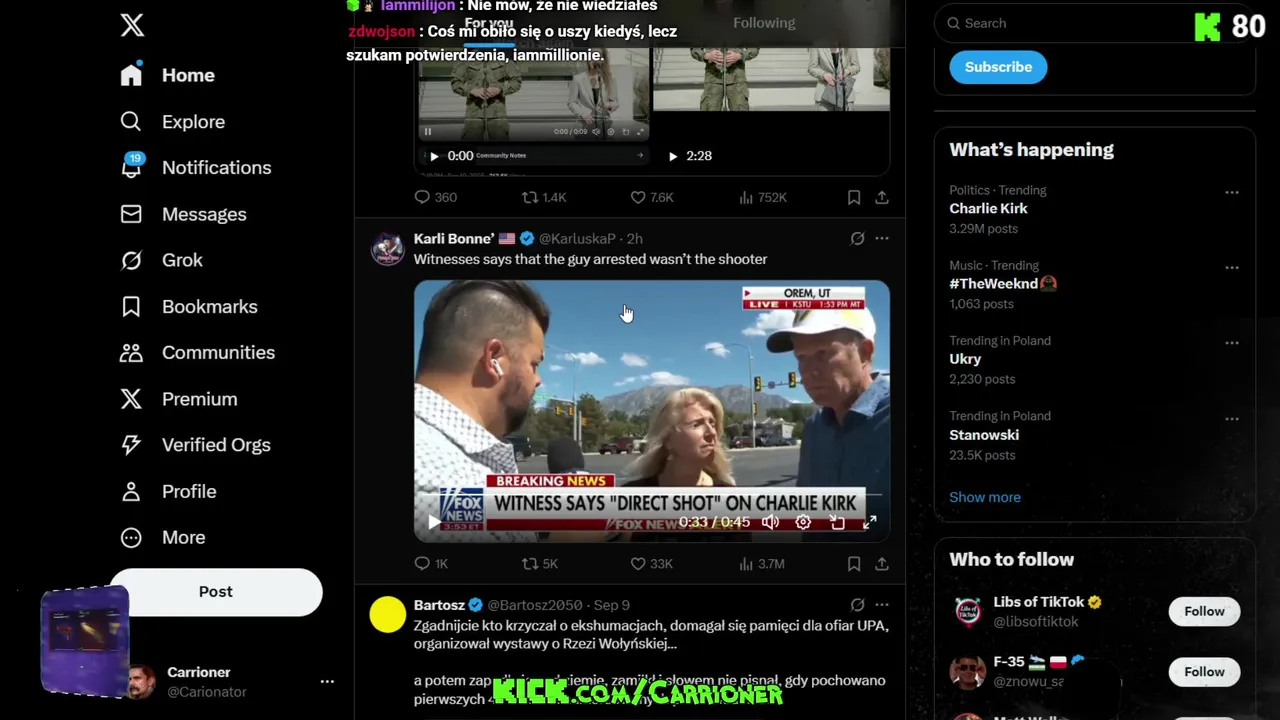This screenshot has height=720, width=1280.
Task: Open Bartosz yellow profile avatar
Action: coord(388,615)
